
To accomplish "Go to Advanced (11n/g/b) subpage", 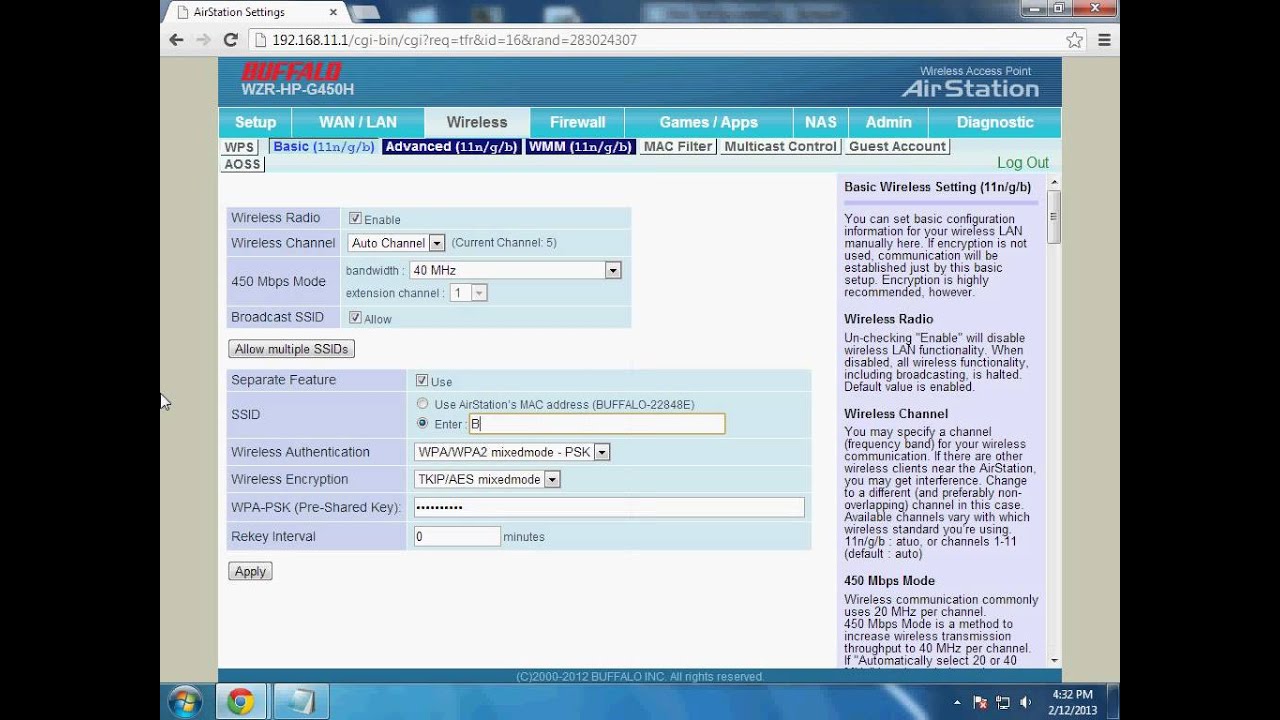I will click(x=452, y=147).
